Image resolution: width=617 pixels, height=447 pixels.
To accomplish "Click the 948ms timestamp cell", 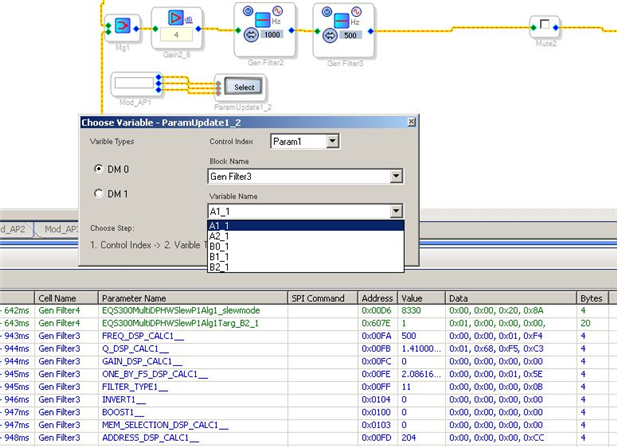I will coord(17,438).
